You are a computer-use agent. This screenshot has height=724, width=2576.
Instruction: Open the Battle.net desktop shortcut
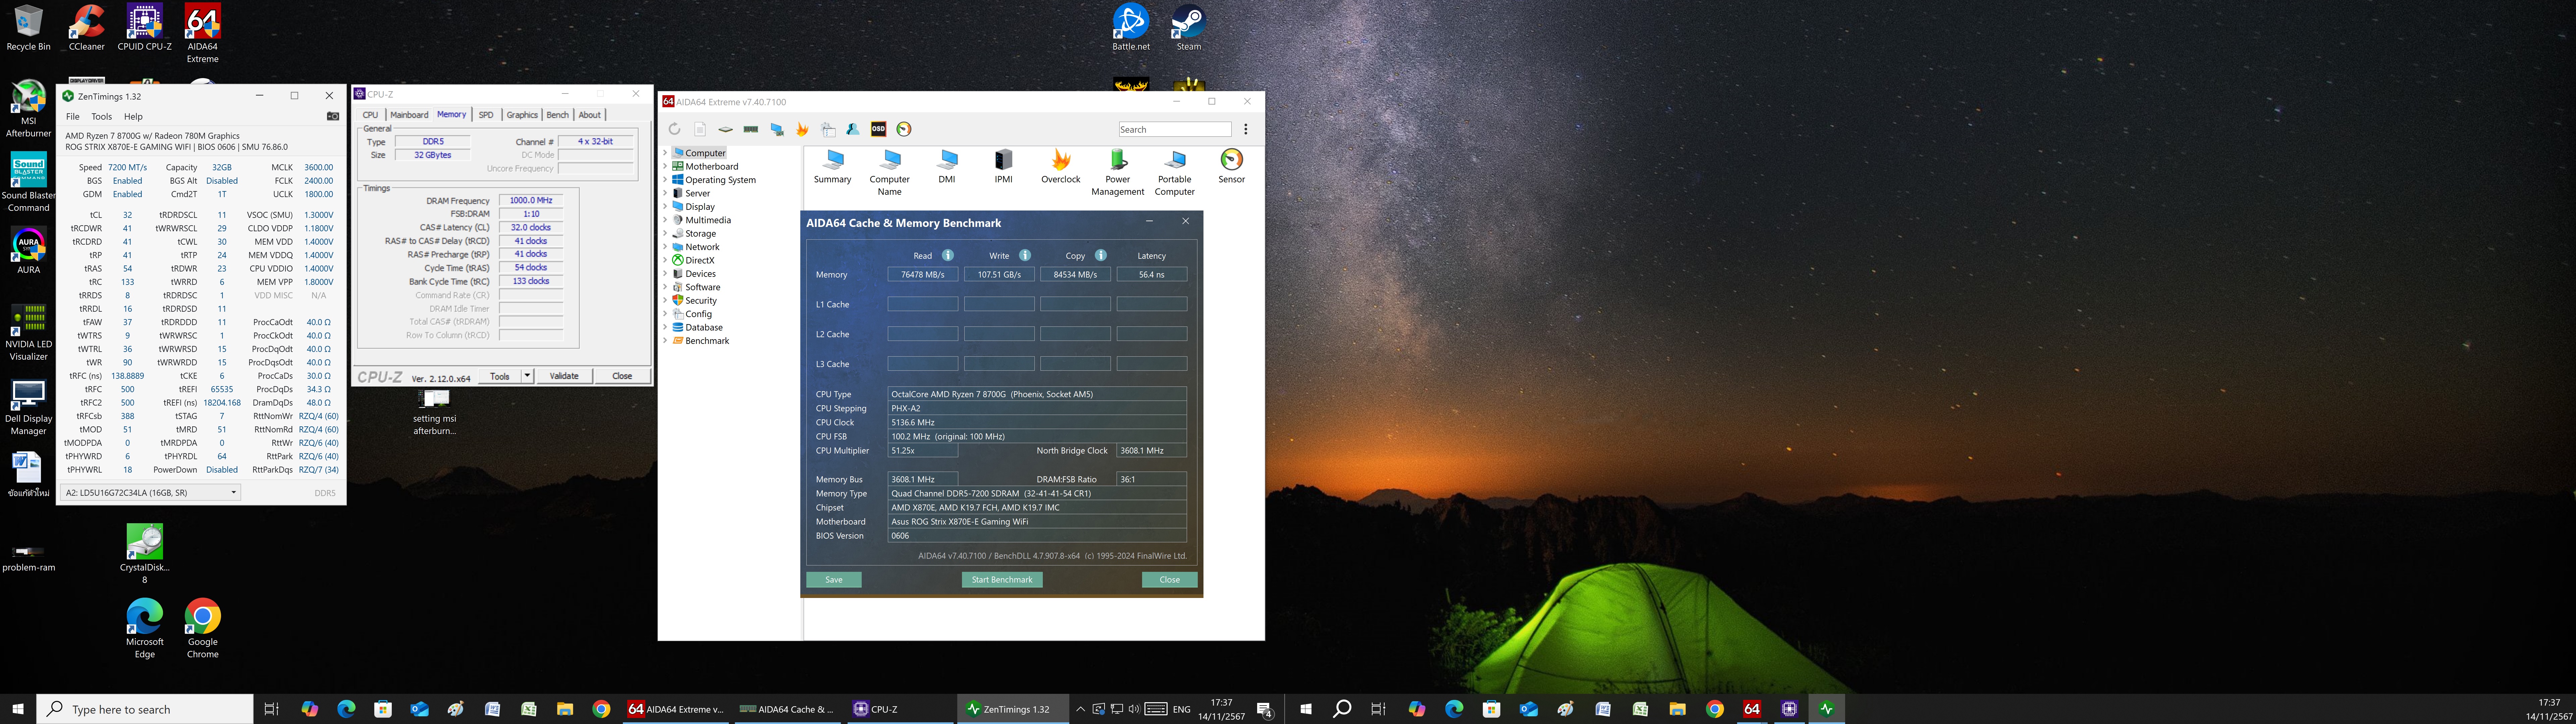click(1131, 28)
